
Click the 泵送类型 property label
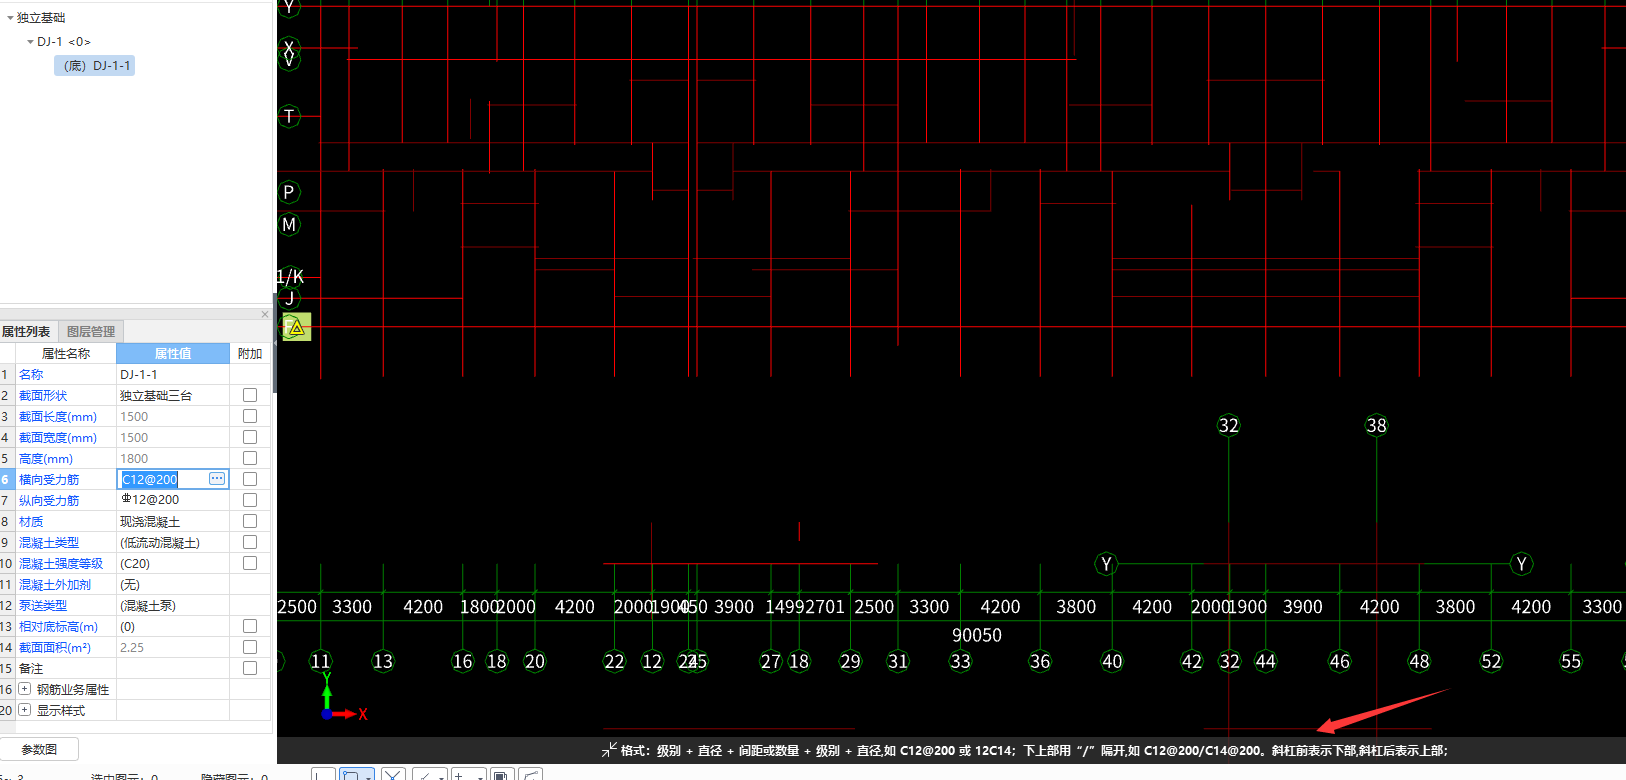[43, 605]
